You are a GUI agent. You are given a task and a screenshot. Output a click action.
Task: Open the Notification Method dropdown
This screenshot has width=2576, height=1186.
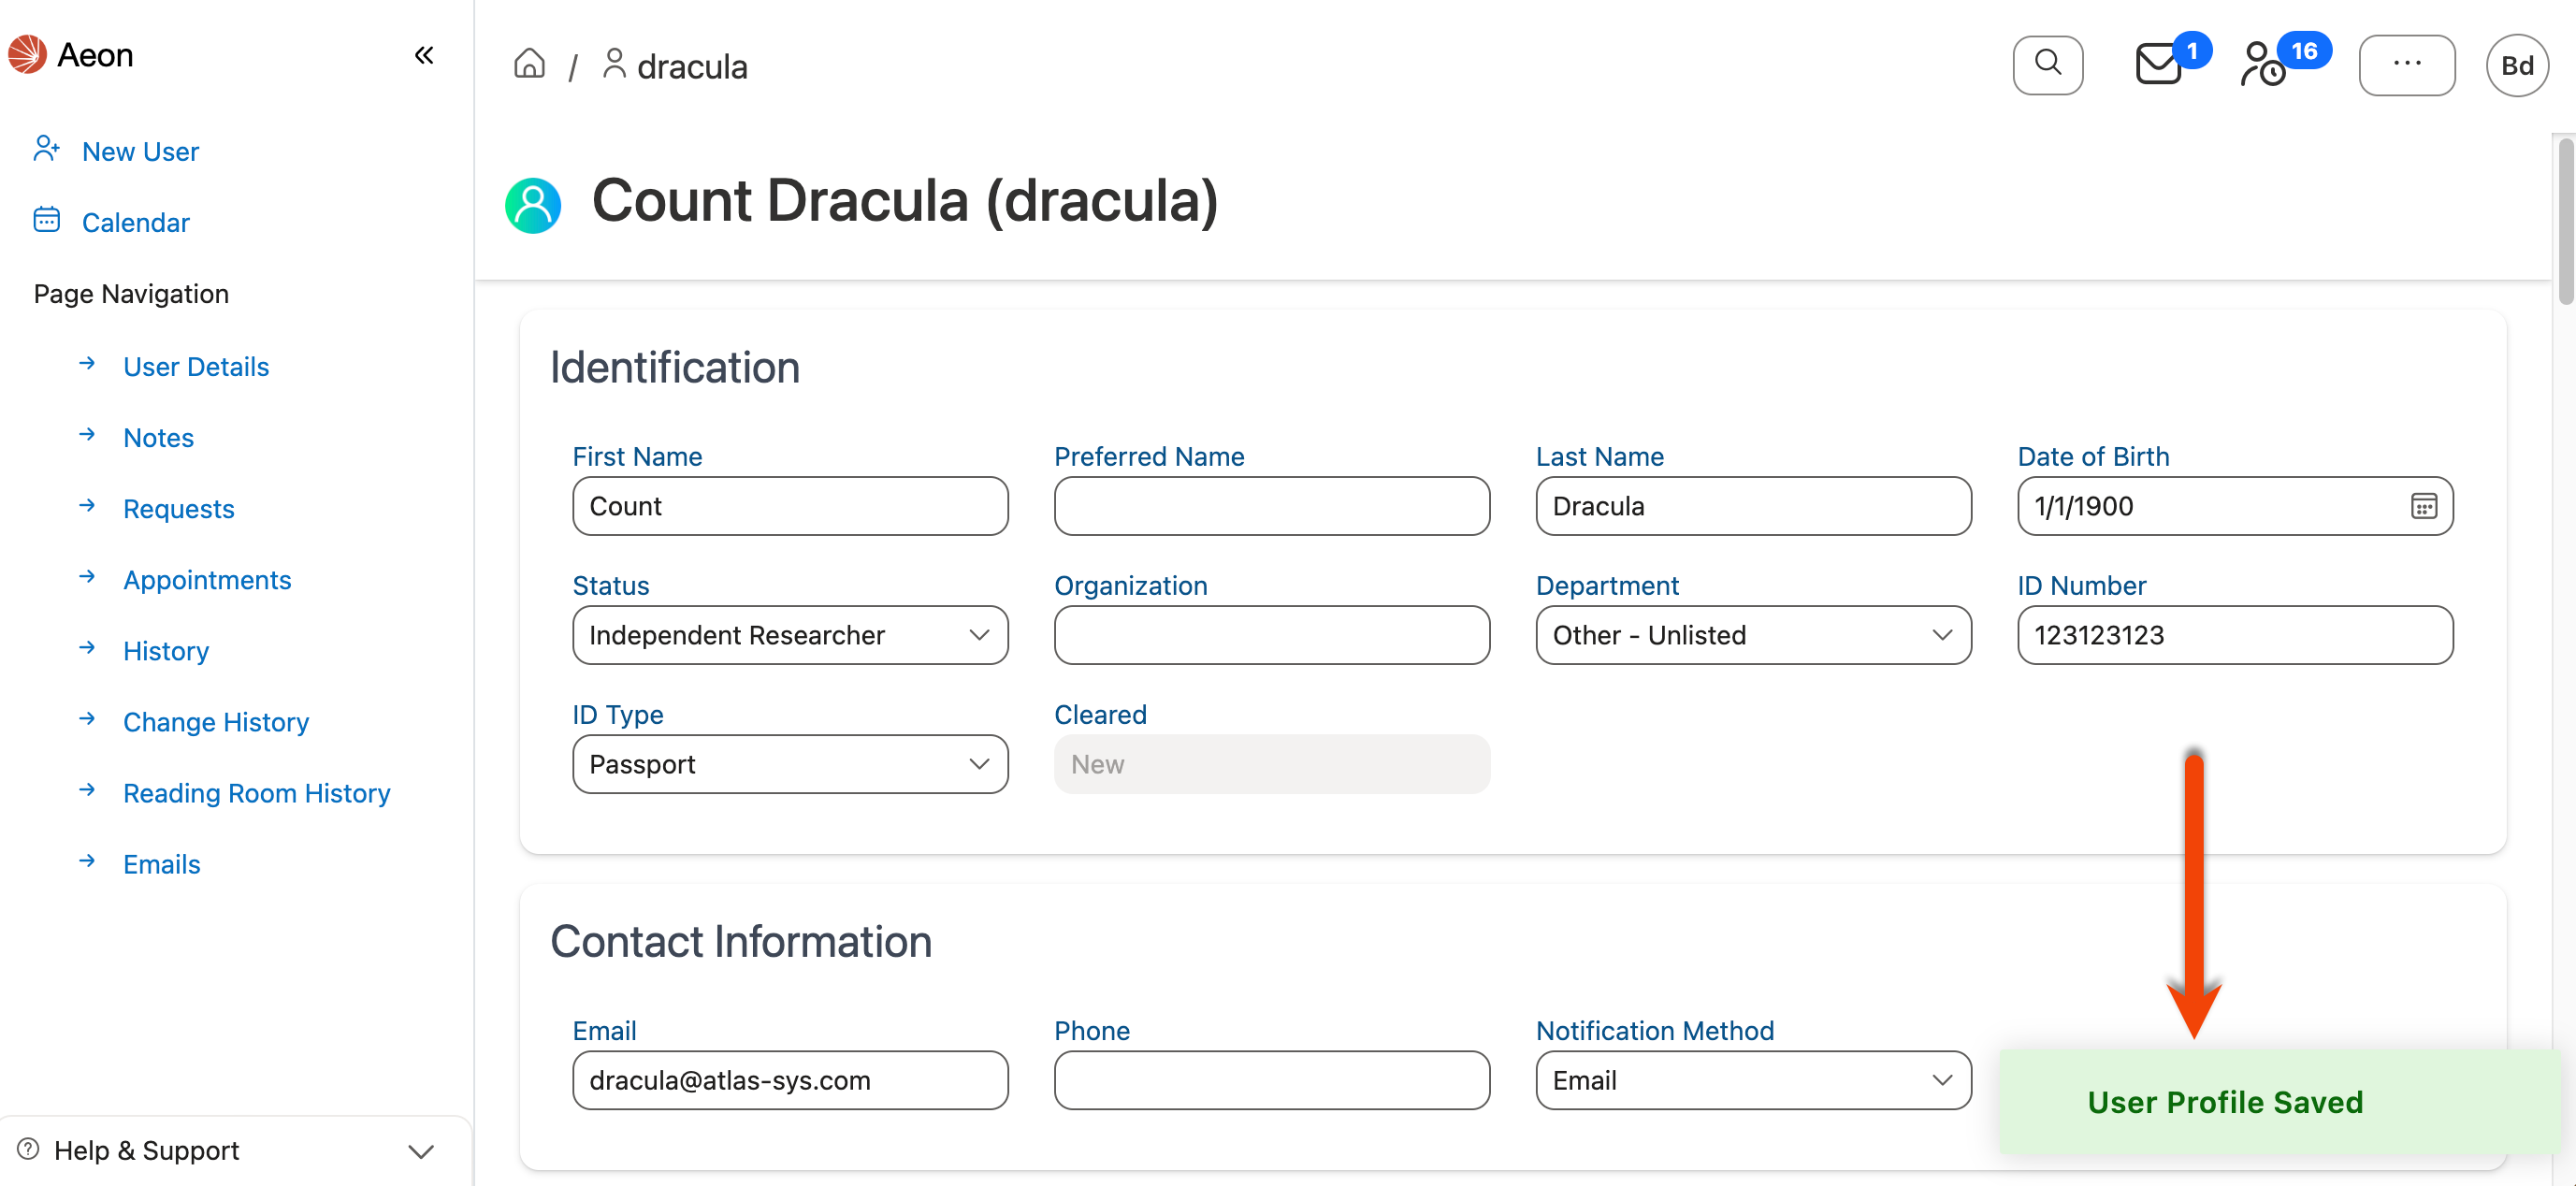tap(1753, 1080)
